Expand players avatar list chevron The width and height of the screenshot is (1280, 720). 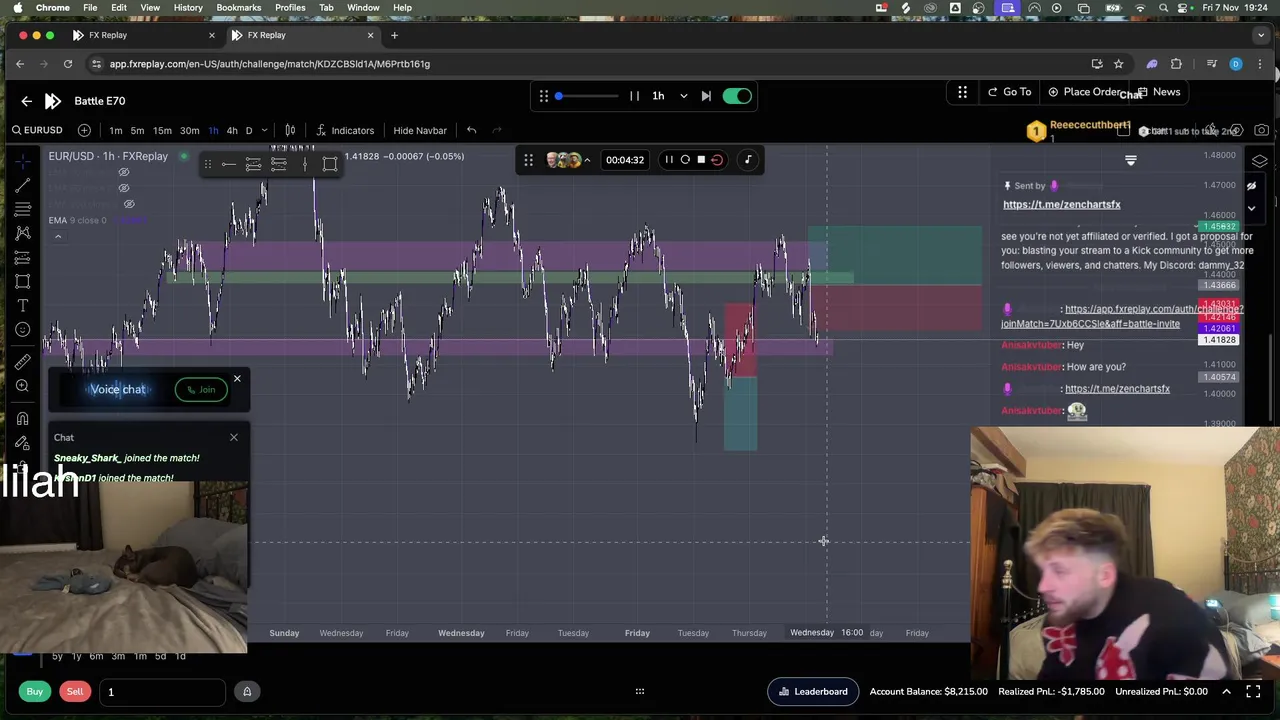click(587, 160)
